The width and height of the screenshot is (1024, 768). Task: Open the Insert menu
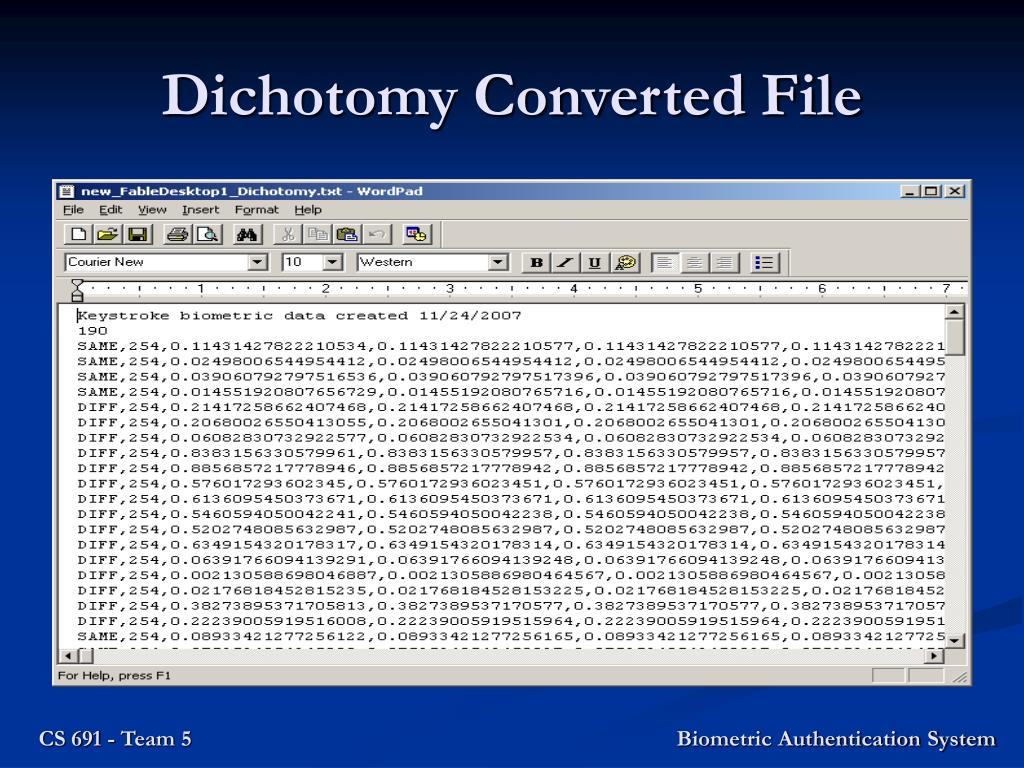[x=200, y=210]
